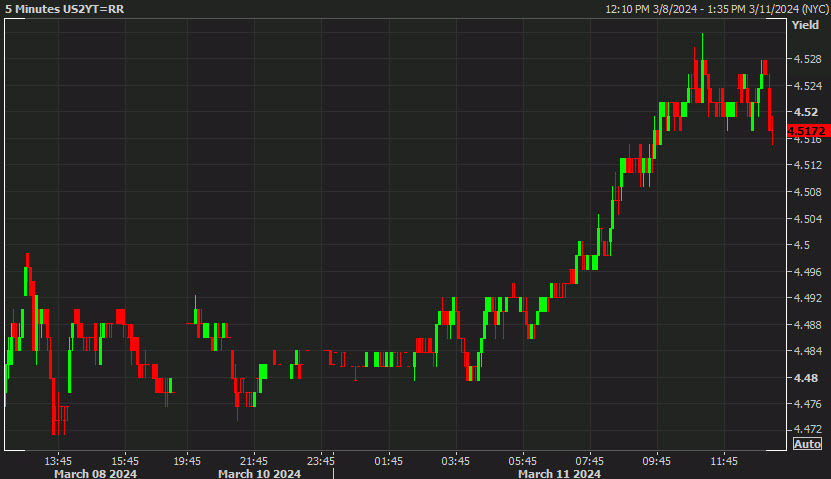
Task: Click the 4.5172 current yield price tag
Action: [x=808, y=131]
